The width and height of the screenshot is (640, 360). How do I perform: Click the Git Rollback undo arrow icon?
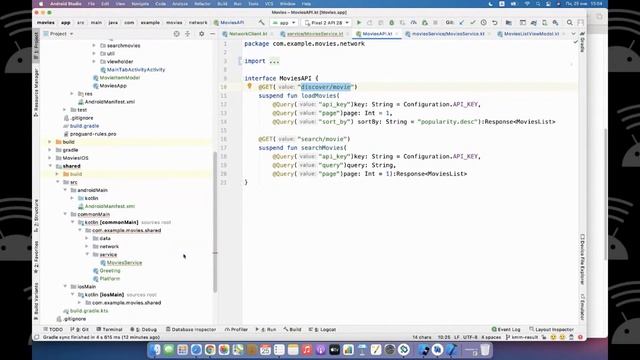point(495,22)
